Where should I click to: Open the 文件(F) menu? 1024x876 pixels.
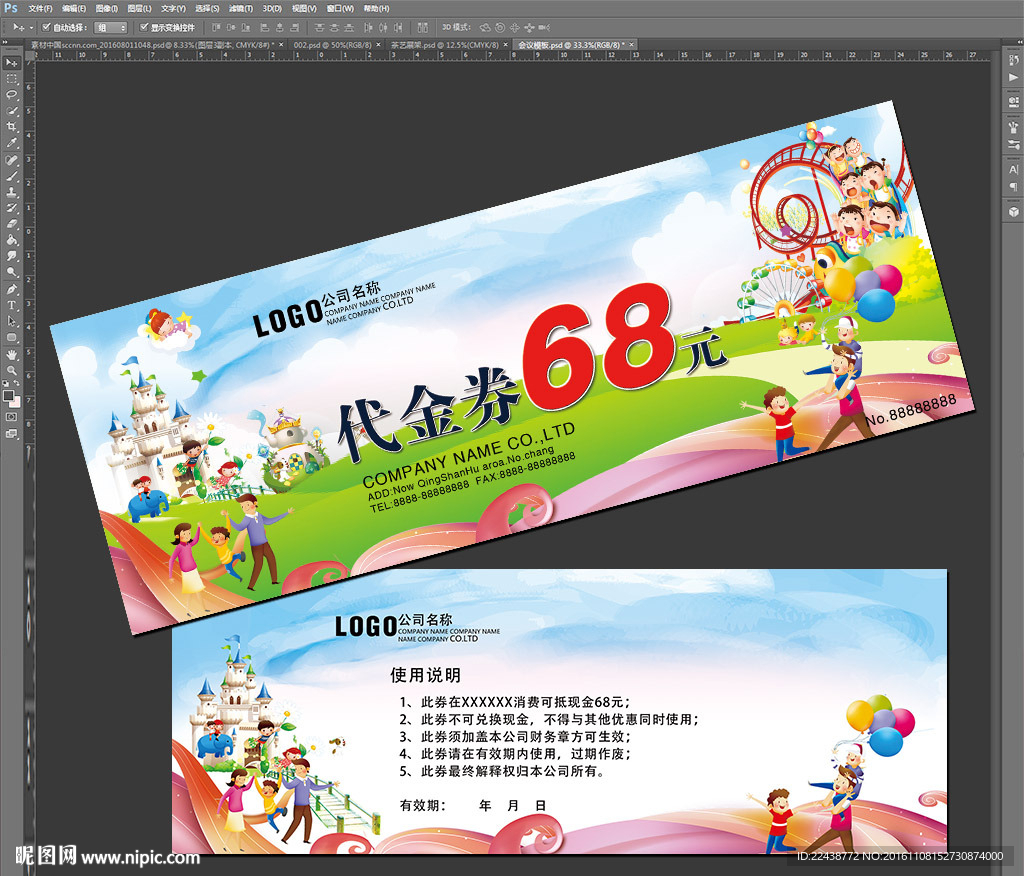point(40,8)
